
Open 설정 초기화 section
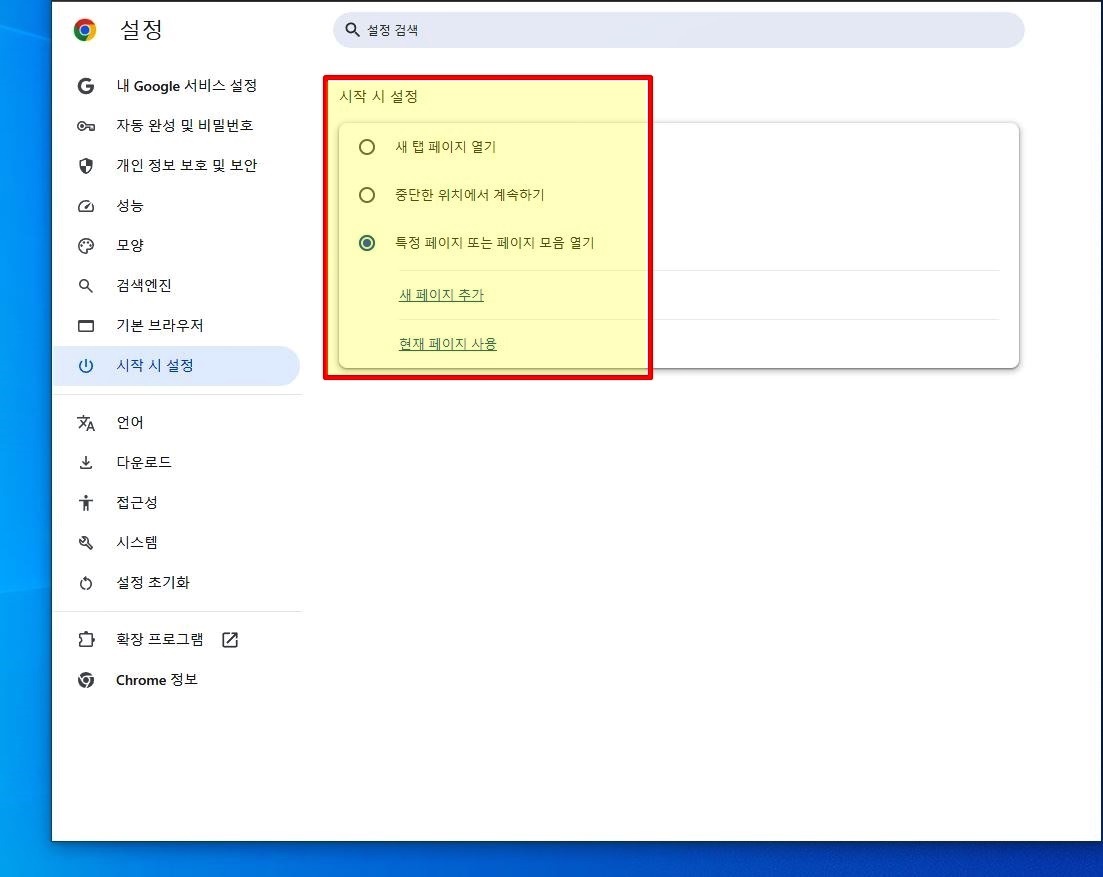coord(177,583)
